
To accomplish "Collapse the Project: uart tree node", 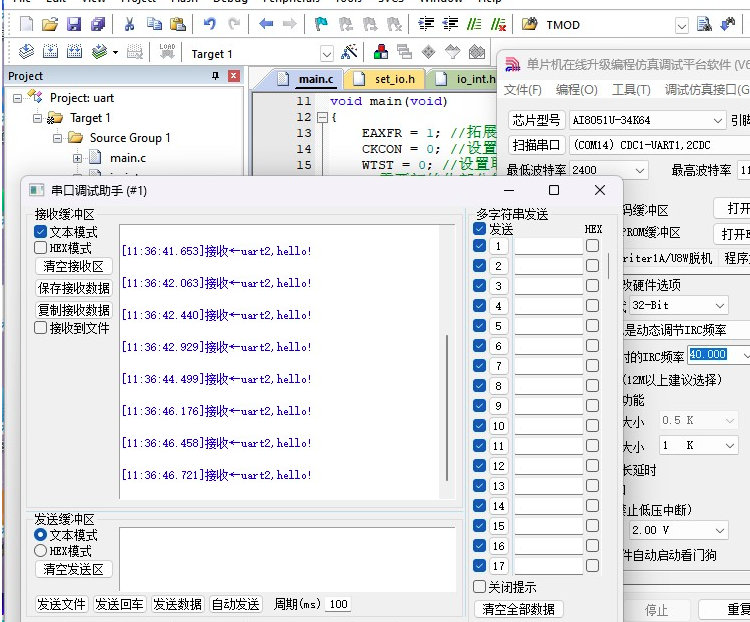I will (17, 98).
